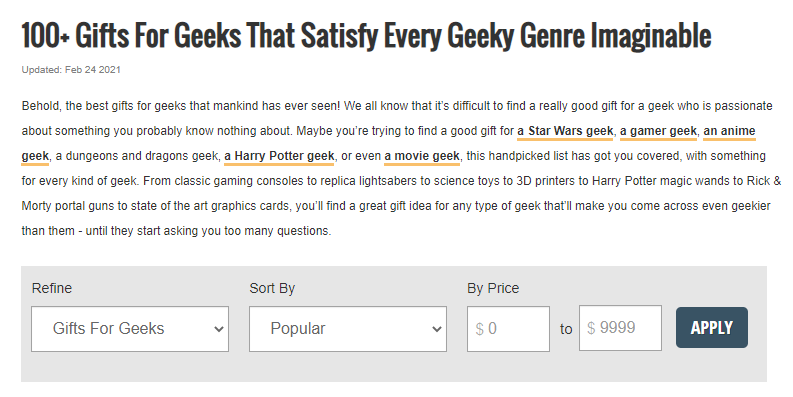Open the 'a Star Wars geek' link
The height and width of the screenshot is (397, 793).
565,131
